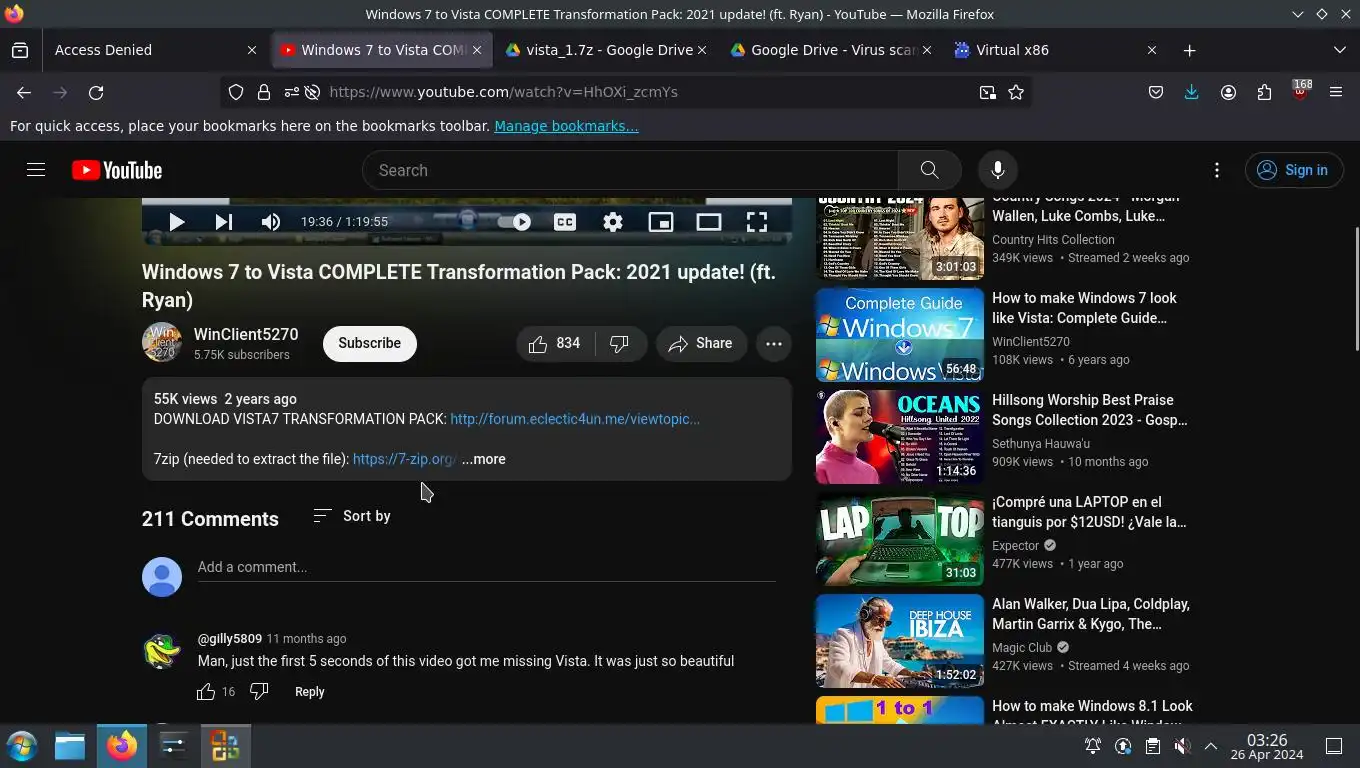Open Firefox account icon
This screenshot has width=1360, height=768.
click(x=1228, y=92)
